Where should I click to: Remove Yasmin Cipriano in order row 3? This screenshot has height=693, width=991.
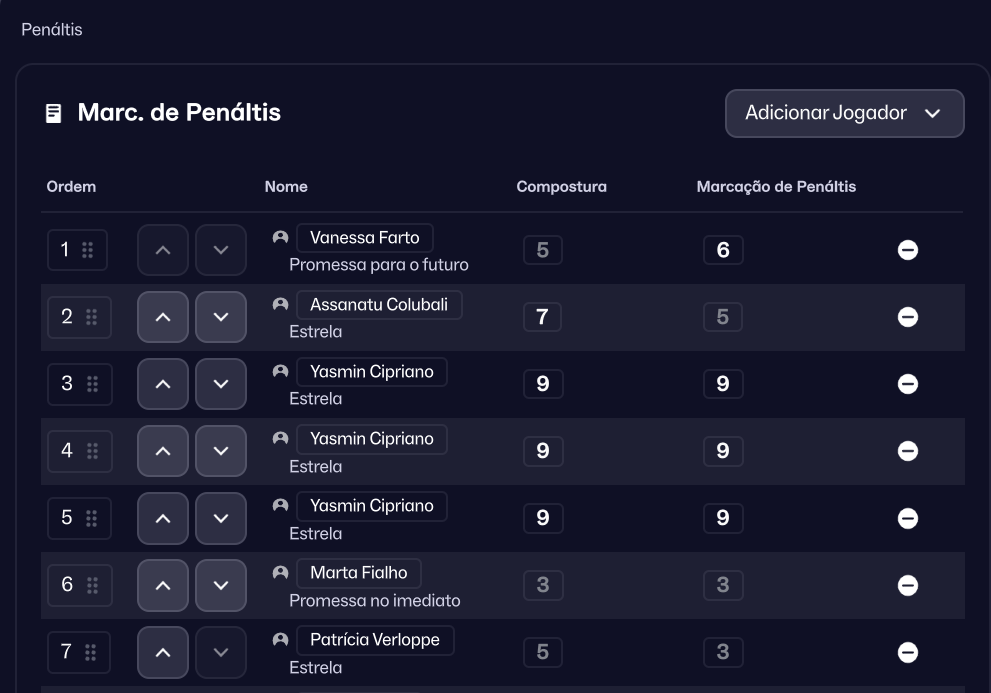[908, 384]
